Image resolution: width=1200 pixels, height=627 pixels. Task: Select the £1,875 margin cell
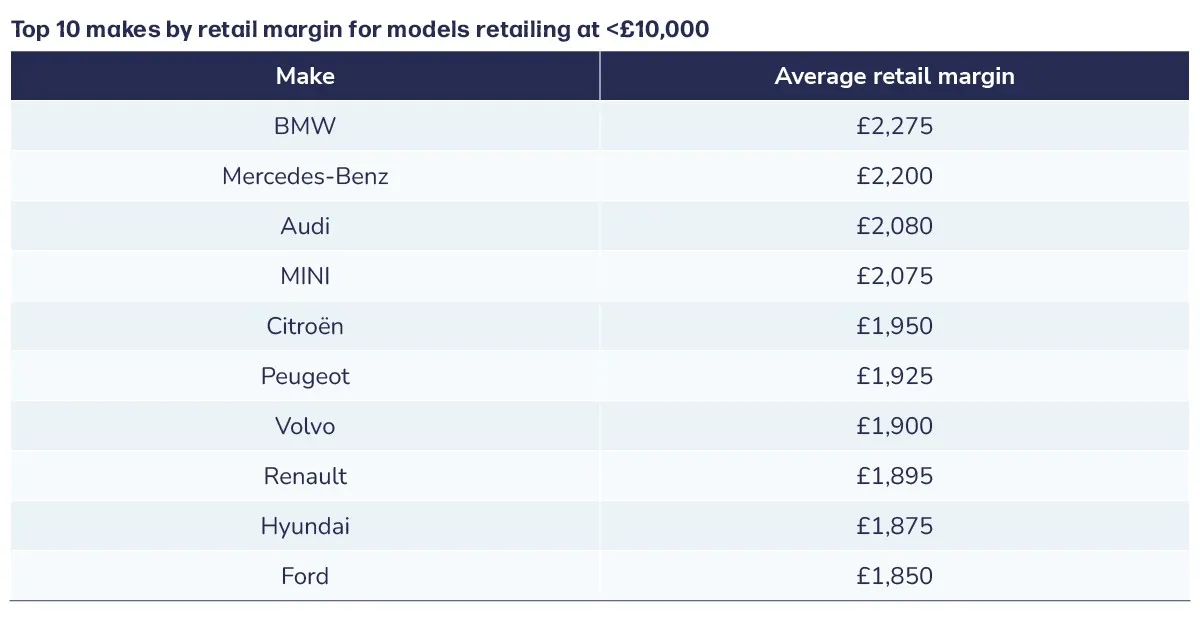pos(894,526)
